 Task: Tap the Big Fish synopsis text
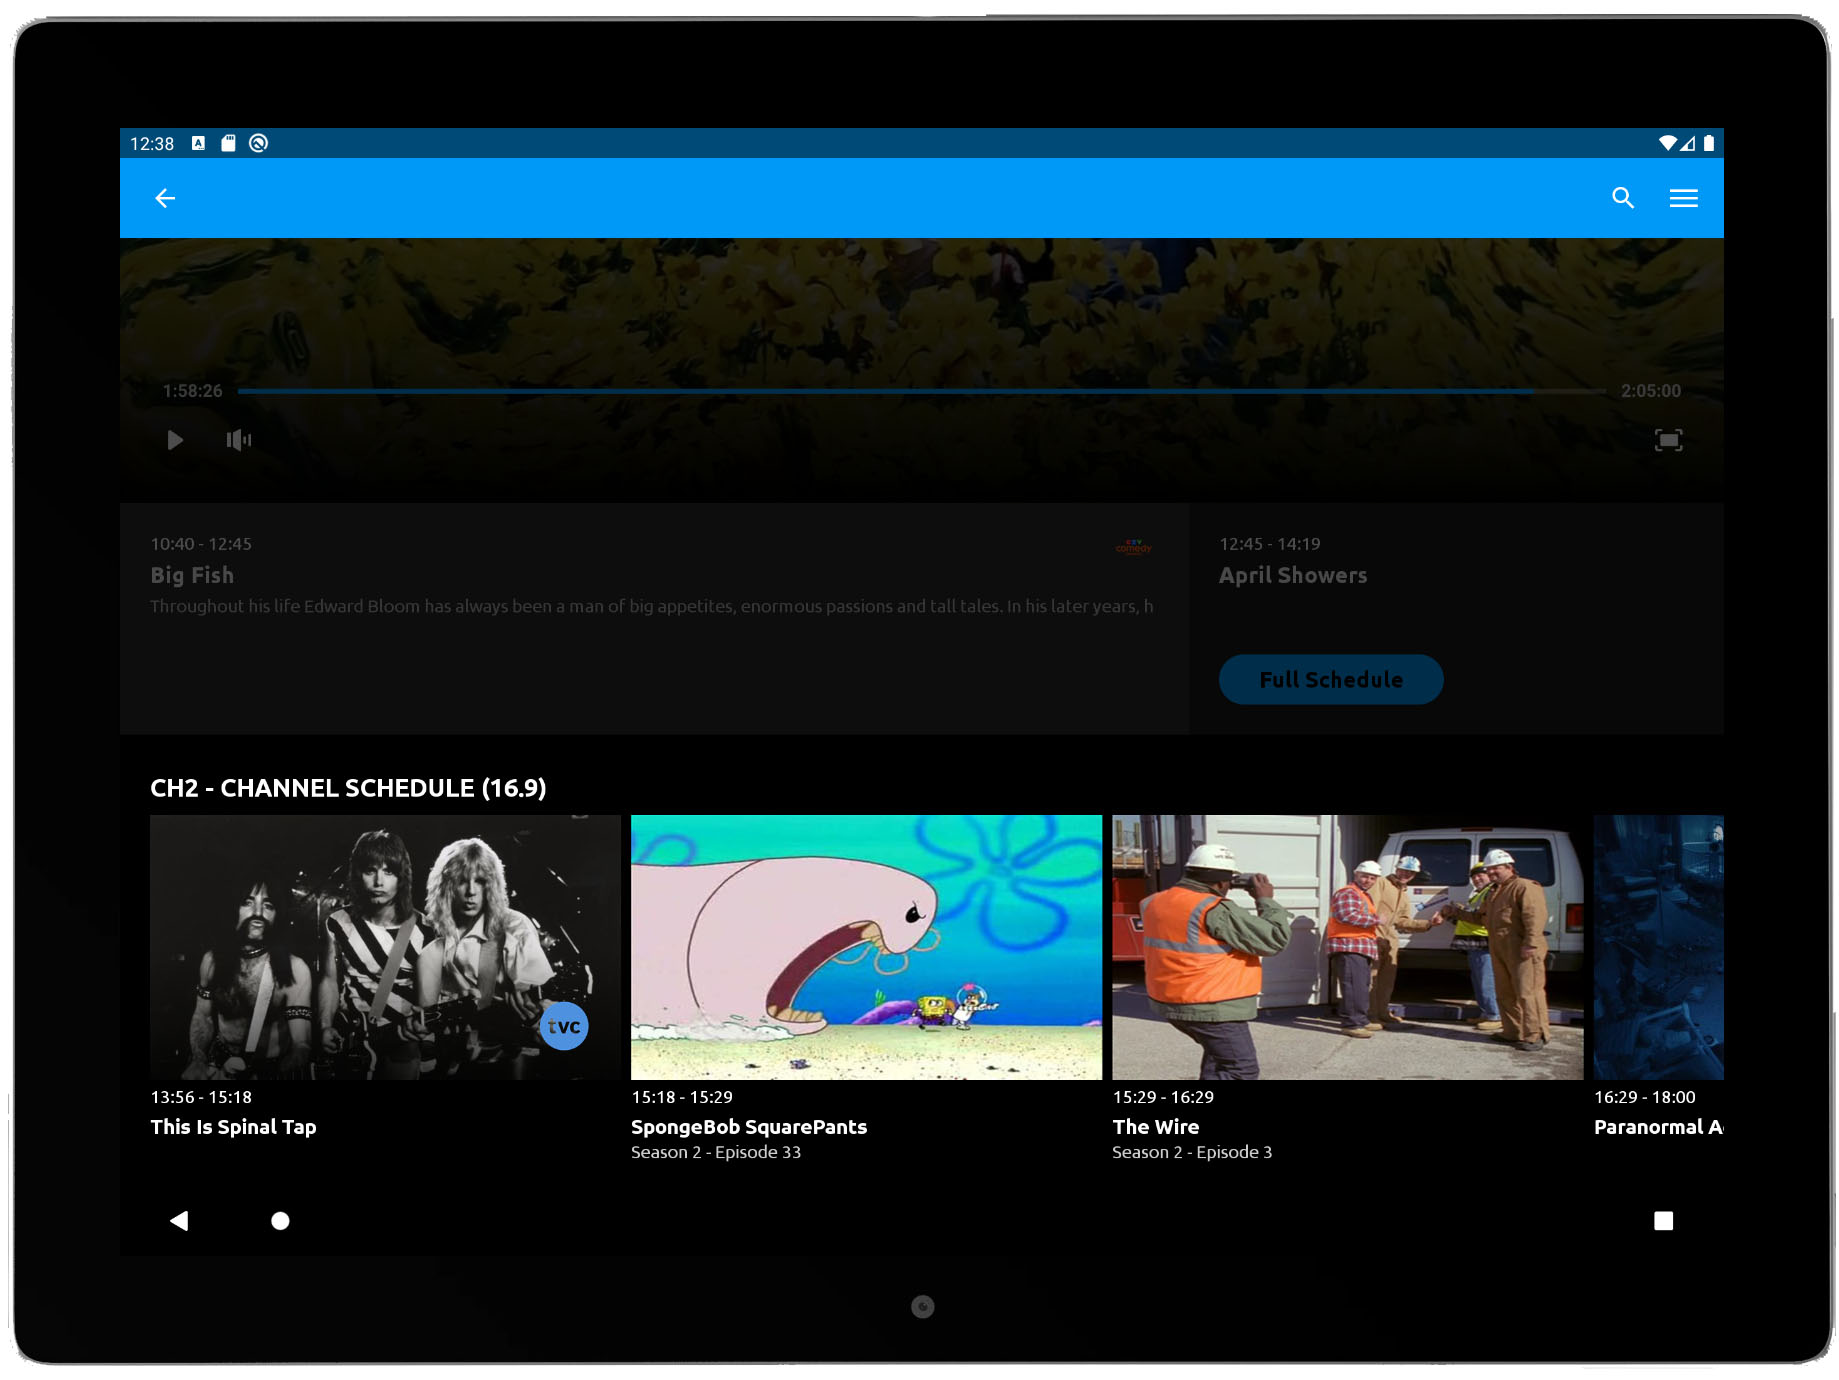pyautogui.click(x=652, y=606)
